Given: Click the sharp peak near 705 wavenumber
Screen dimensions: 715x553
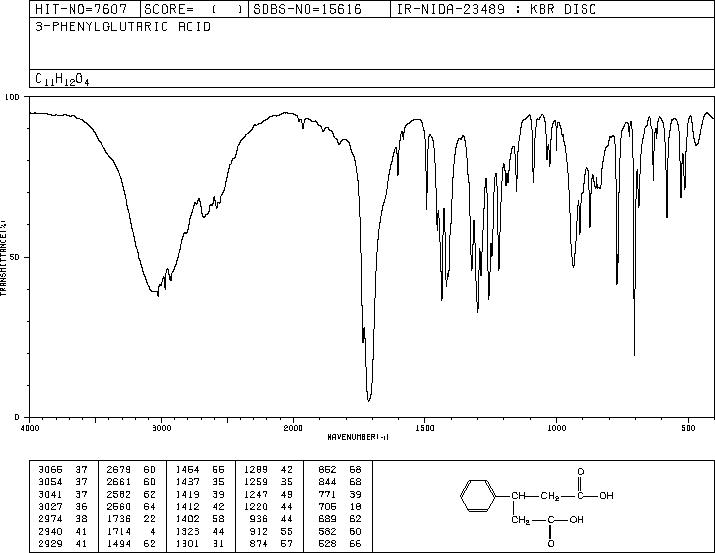Looking at the screenshot, I should tap(634, 355).
